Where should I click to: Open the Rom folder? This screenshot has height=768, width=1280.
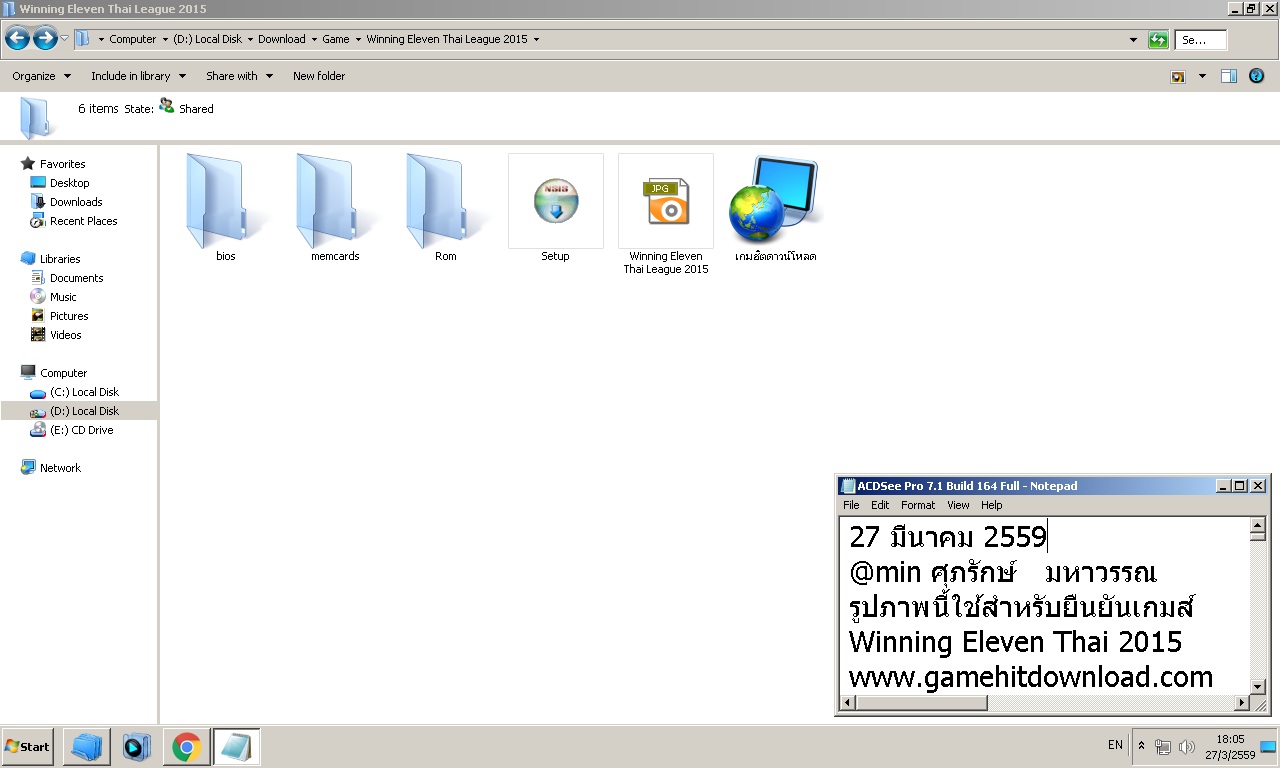(x=445, y=208)
